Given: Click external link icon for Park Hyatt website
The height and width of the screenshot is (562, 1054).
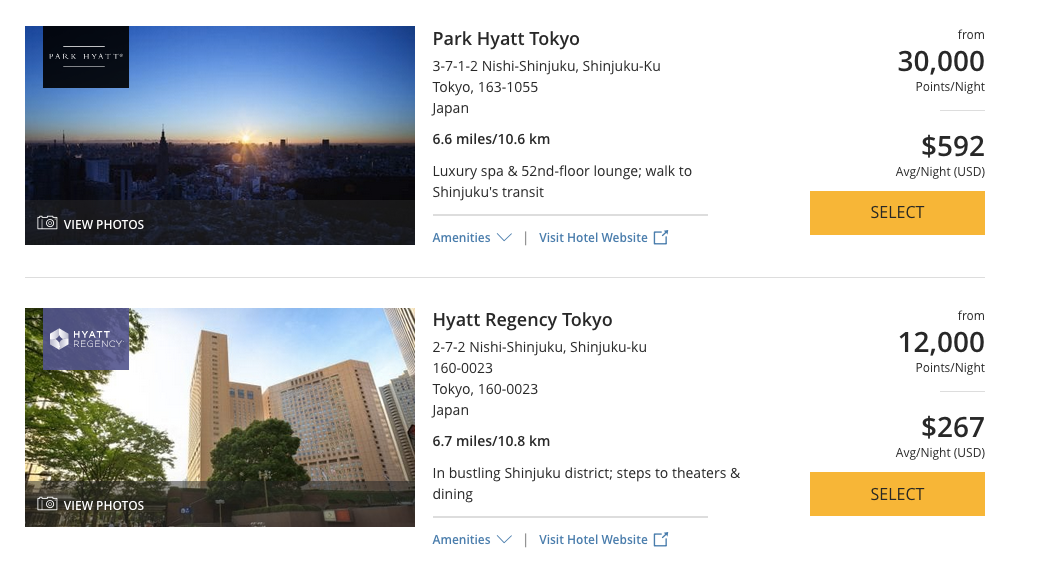Looking at the screenshot, I should [x=660, y=238].
